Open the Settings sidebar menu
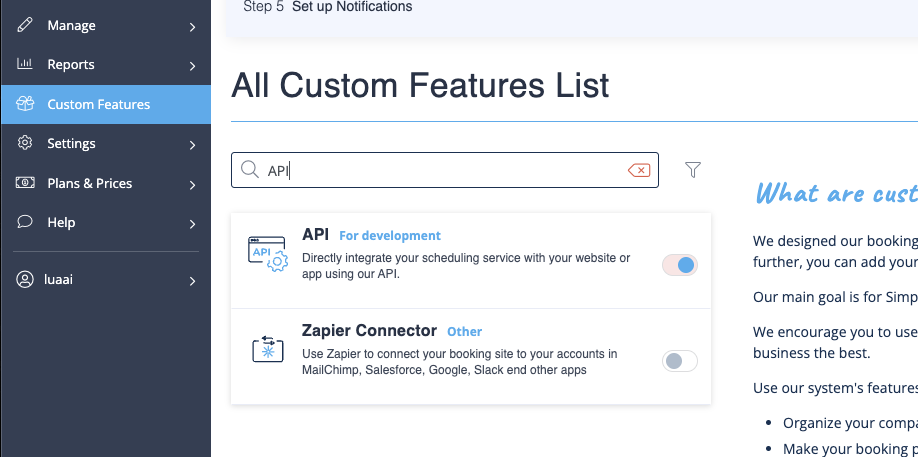This screenshot has height=457, width=918. 106,143
